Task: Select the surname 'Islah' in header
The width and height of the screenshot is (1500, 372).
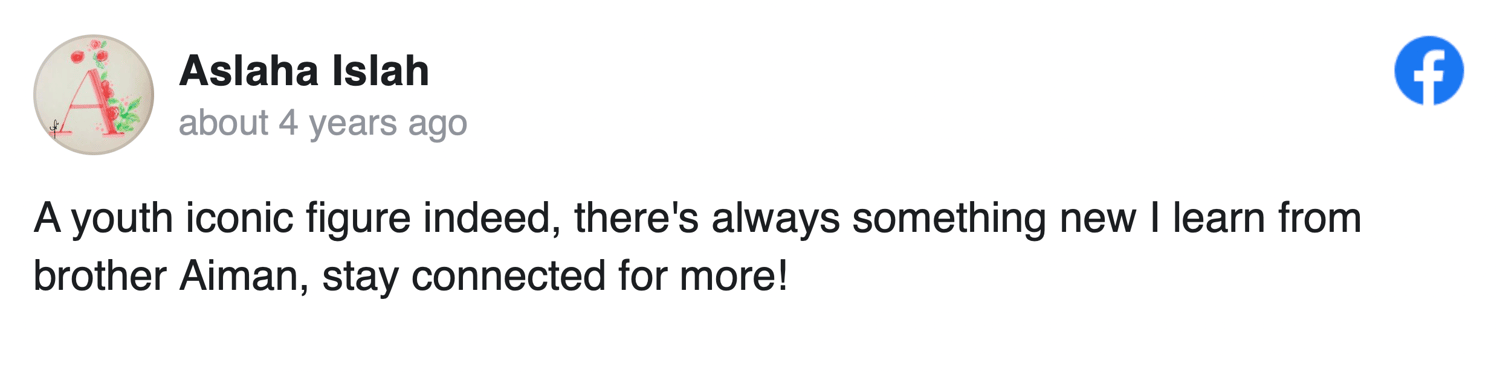Action: click(x=387, y=71)
